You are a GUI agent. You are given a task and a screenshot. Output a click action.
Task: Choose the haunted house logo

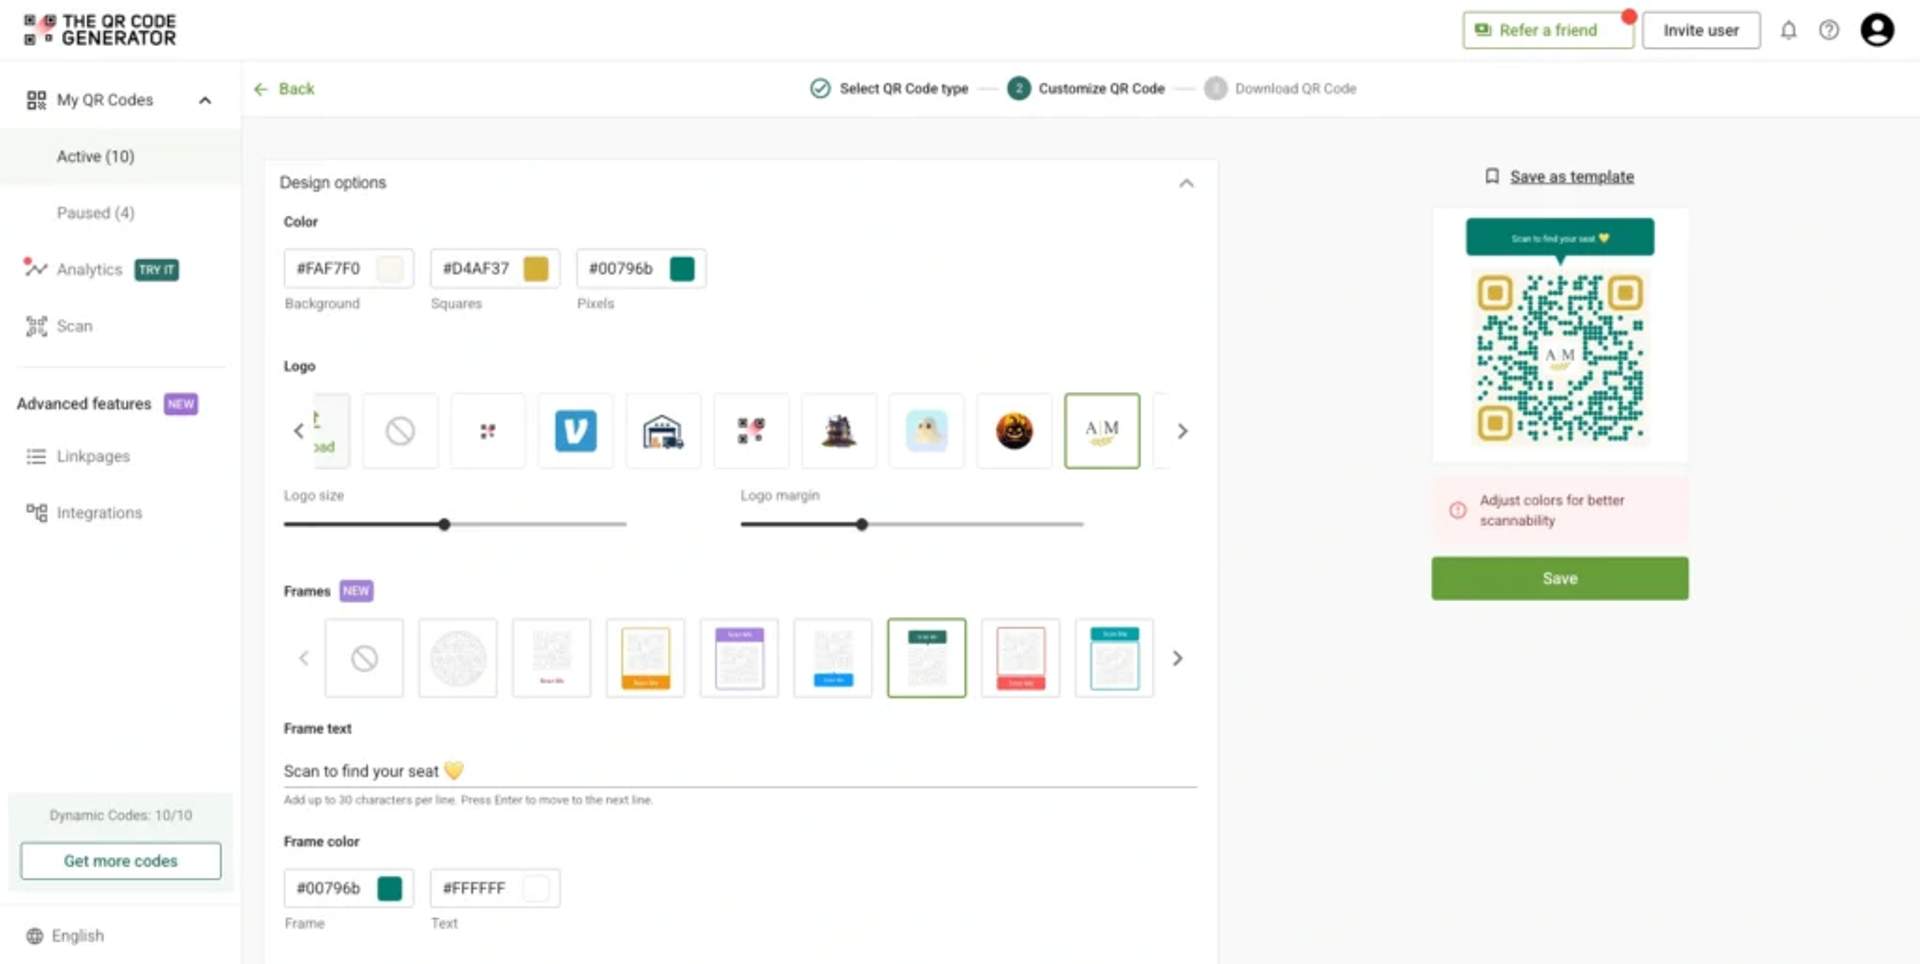coord(839,431)
